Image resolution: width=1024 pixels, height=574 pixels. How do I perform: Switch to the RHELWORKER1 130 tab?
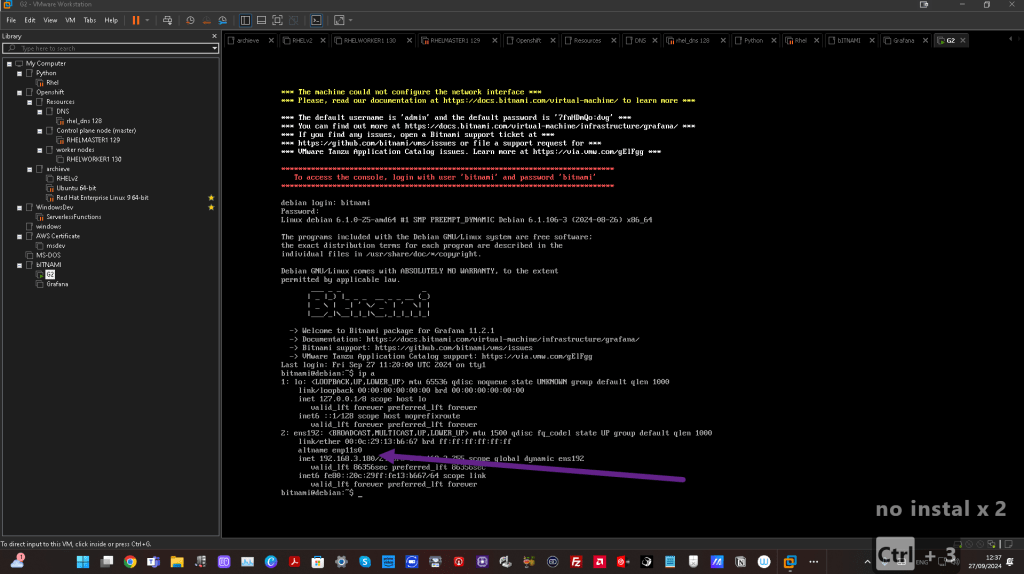point(370,40)
